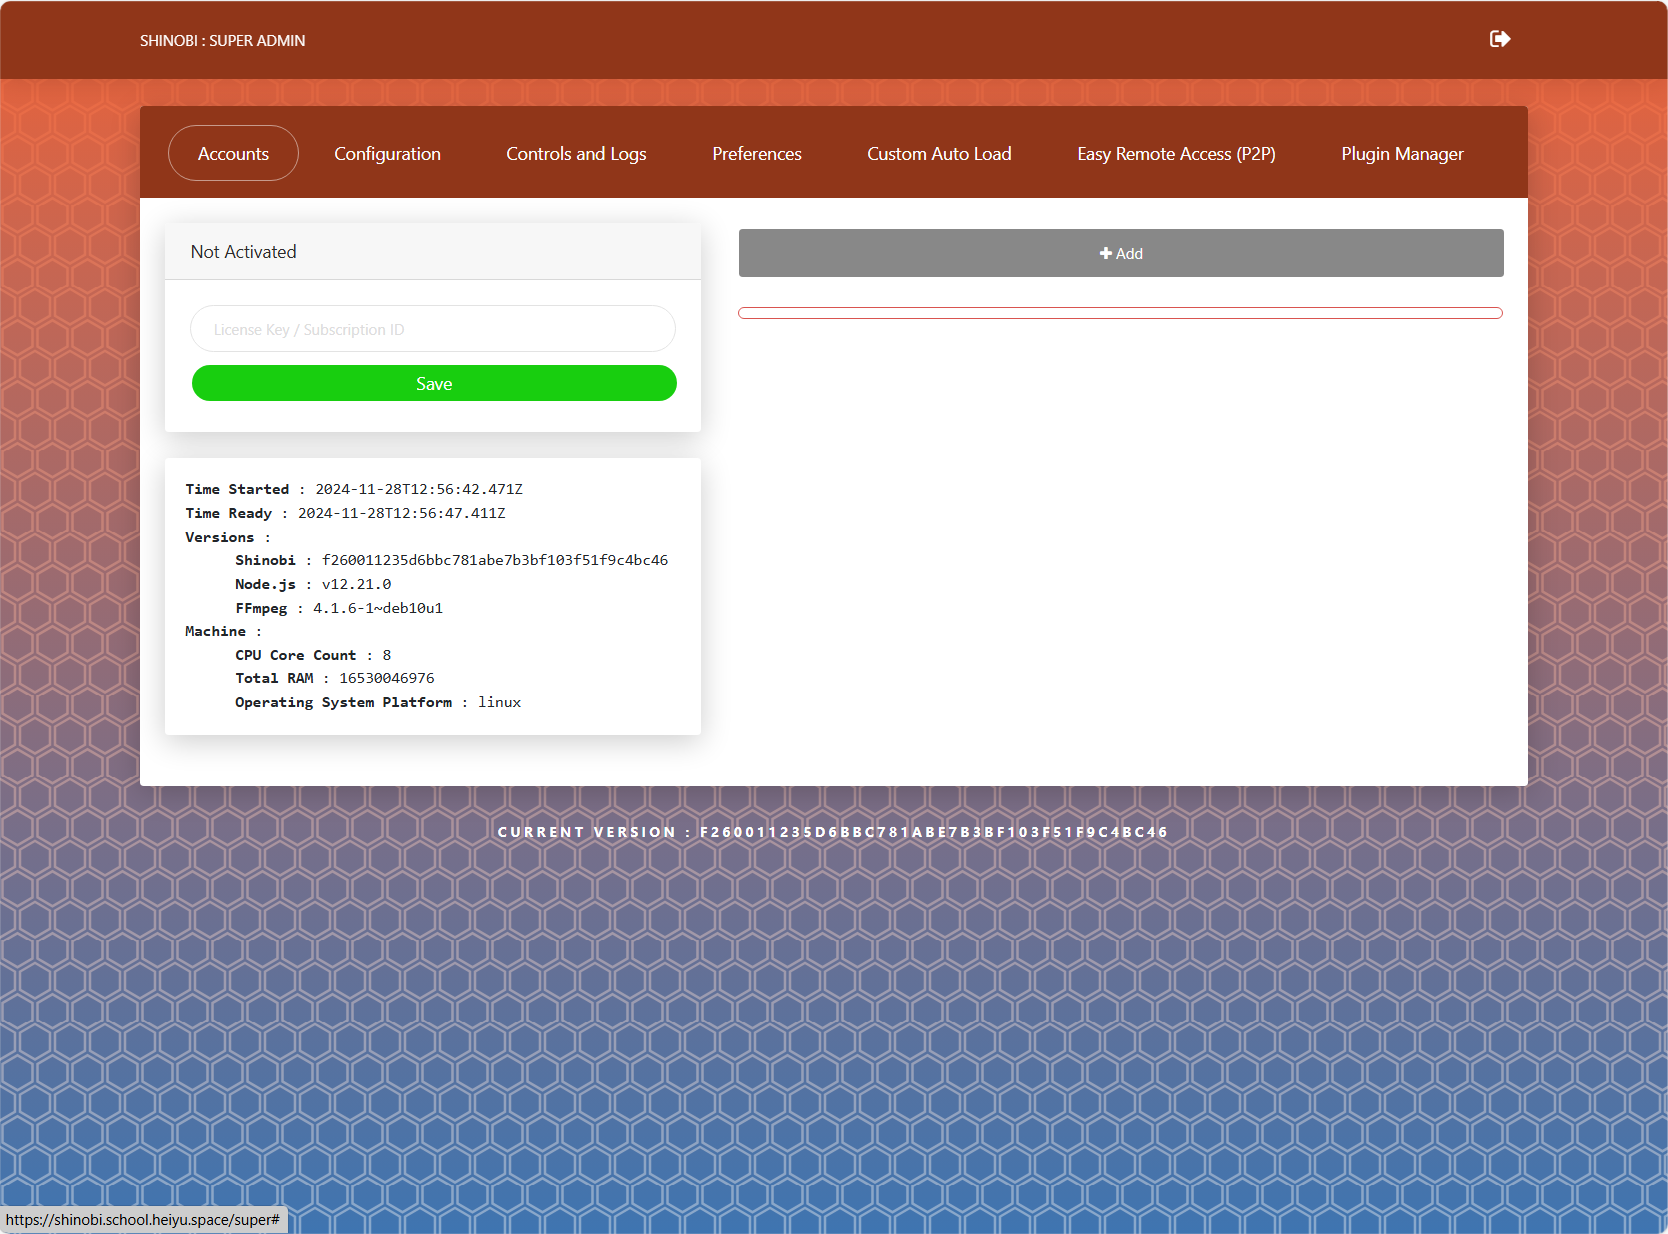Open the Accounts tab
1668x1234 pixels.
click(x=233, y=153)
